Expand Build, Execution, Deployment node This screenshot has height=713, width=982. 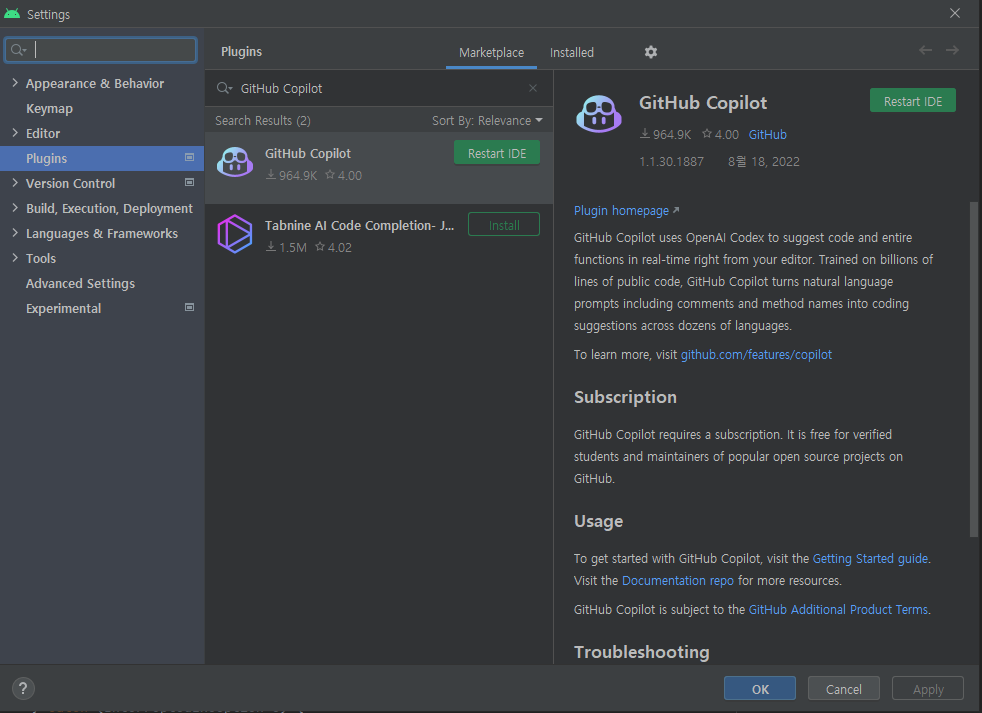[15, 208]
